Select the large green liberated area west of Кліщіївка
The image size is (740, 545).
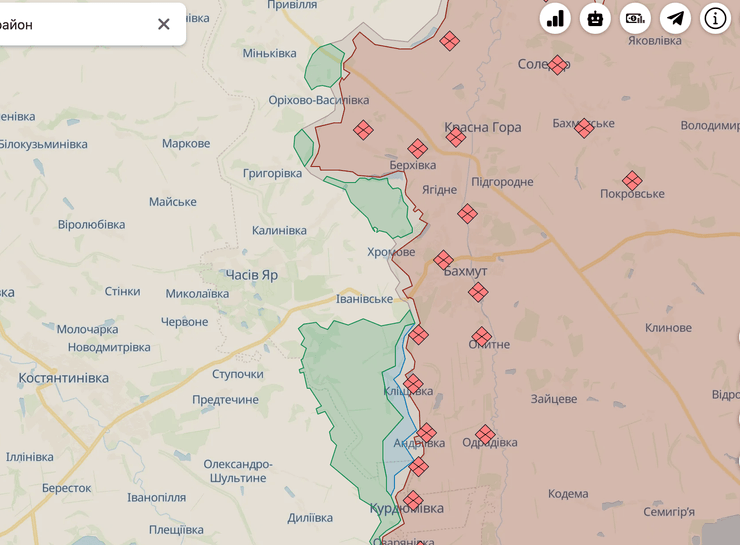pos(345,390)
